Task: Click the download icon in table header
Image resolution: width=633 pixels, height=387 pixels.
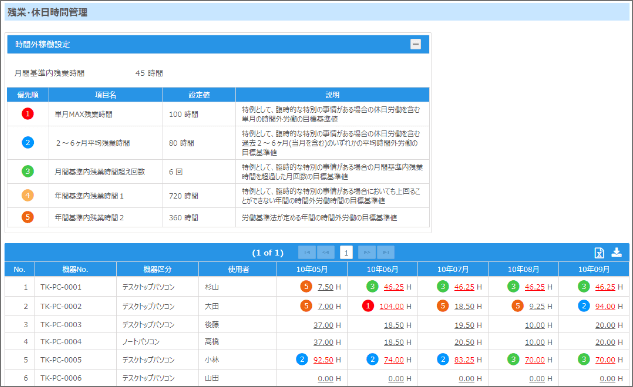Action: tap(616, 252)
